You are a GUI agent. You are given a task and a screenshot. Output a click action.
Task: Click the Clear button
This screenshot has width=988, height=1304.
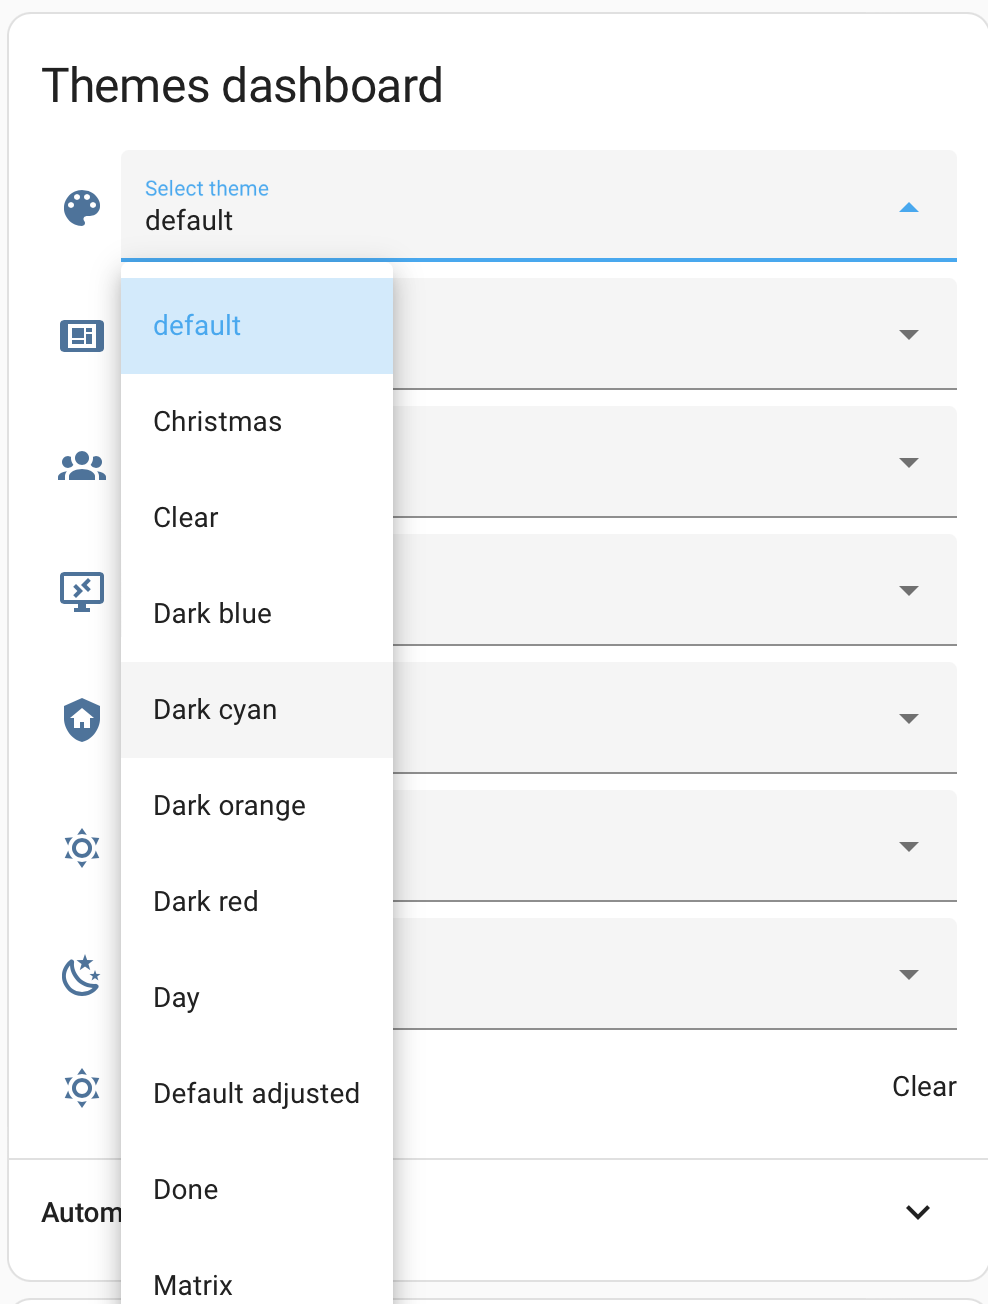[924, 1086]
